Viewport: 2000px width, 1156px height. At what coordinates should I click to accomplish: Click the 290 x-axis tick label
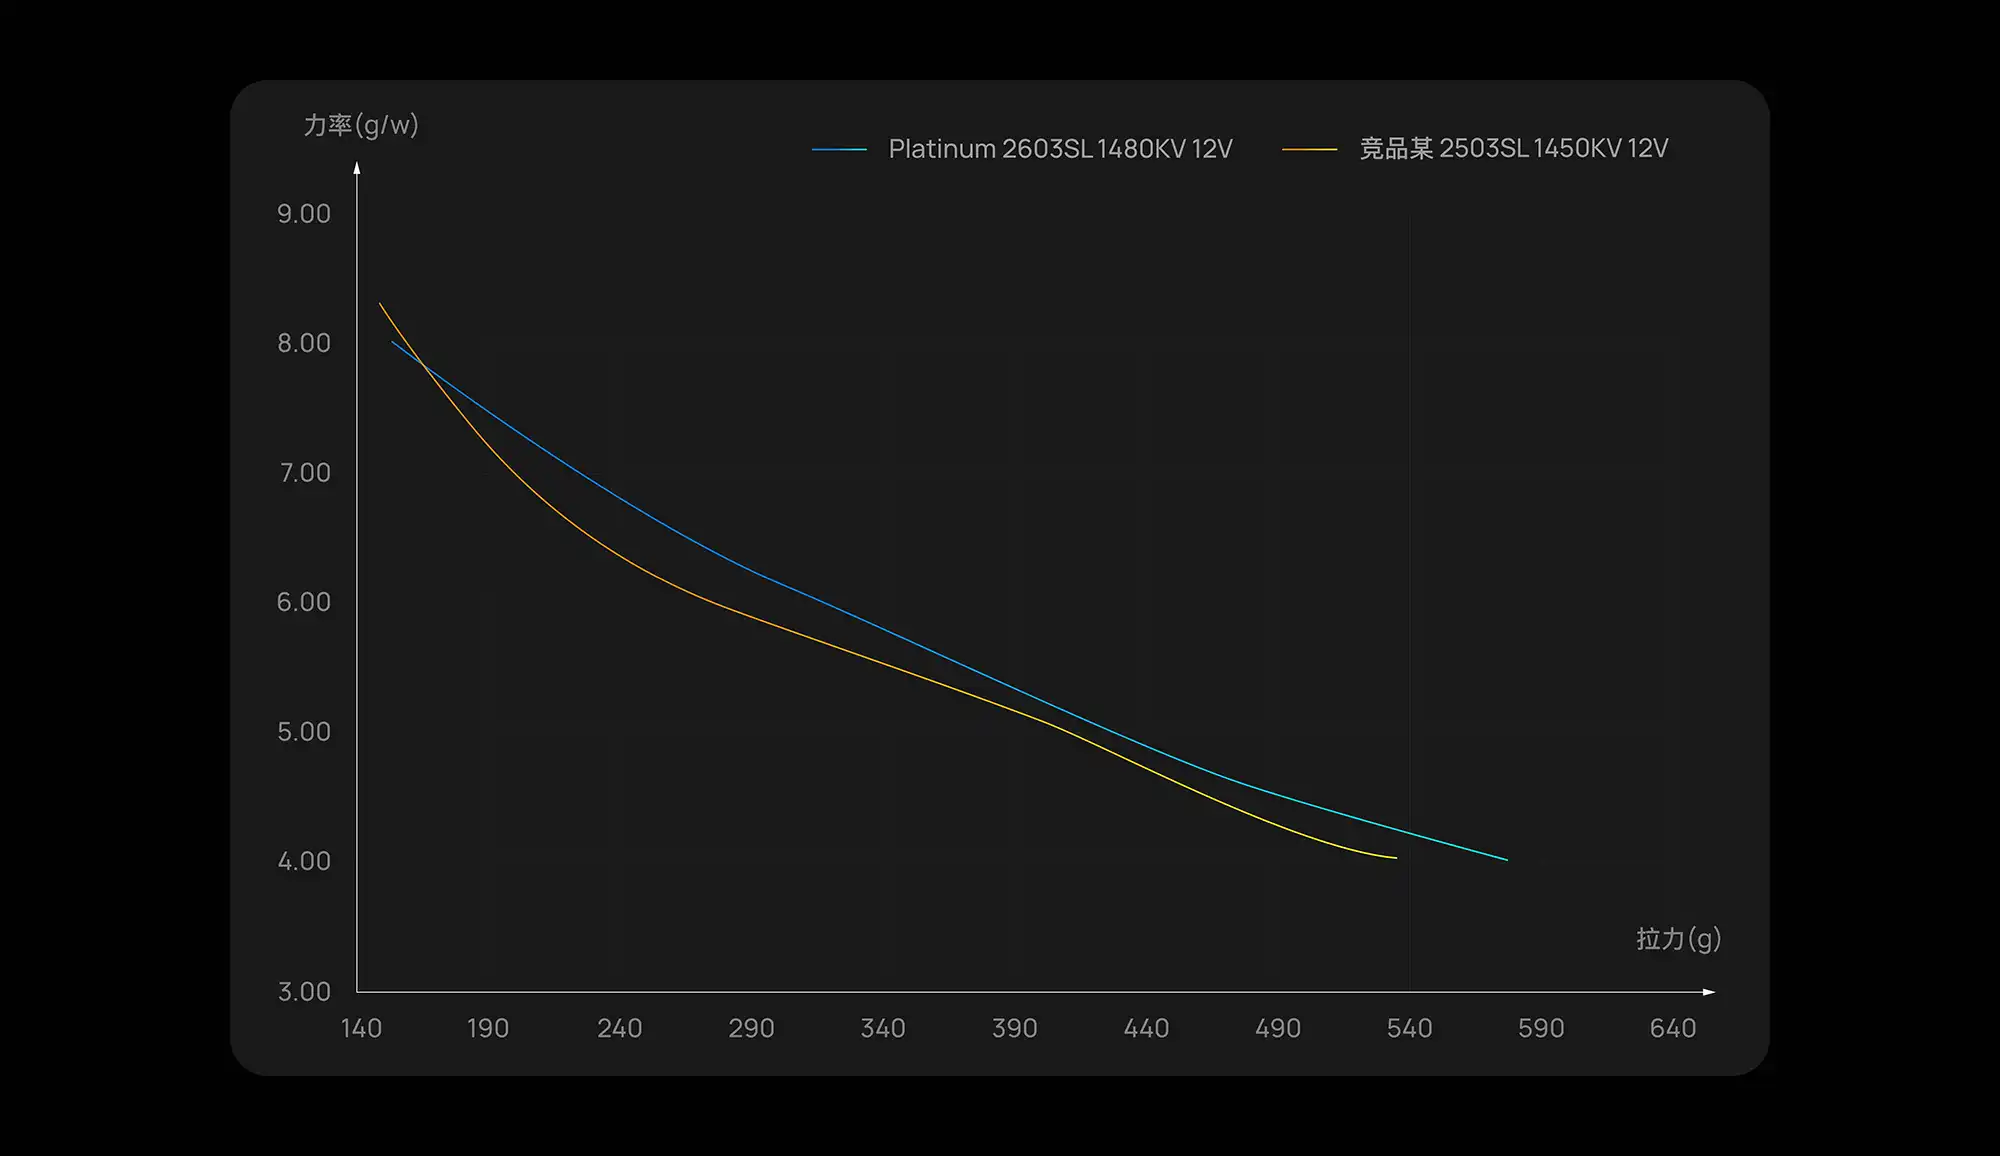(751, 1028)
